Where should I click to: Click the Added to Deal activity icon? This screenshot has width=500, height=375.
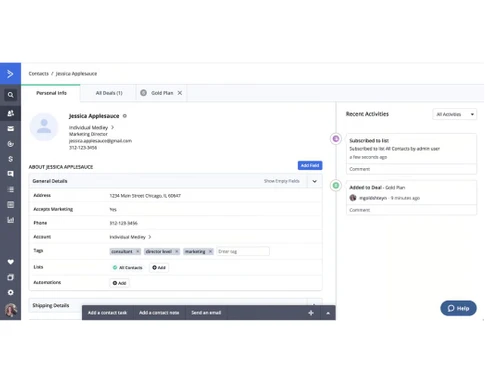(x=336, y=185)
